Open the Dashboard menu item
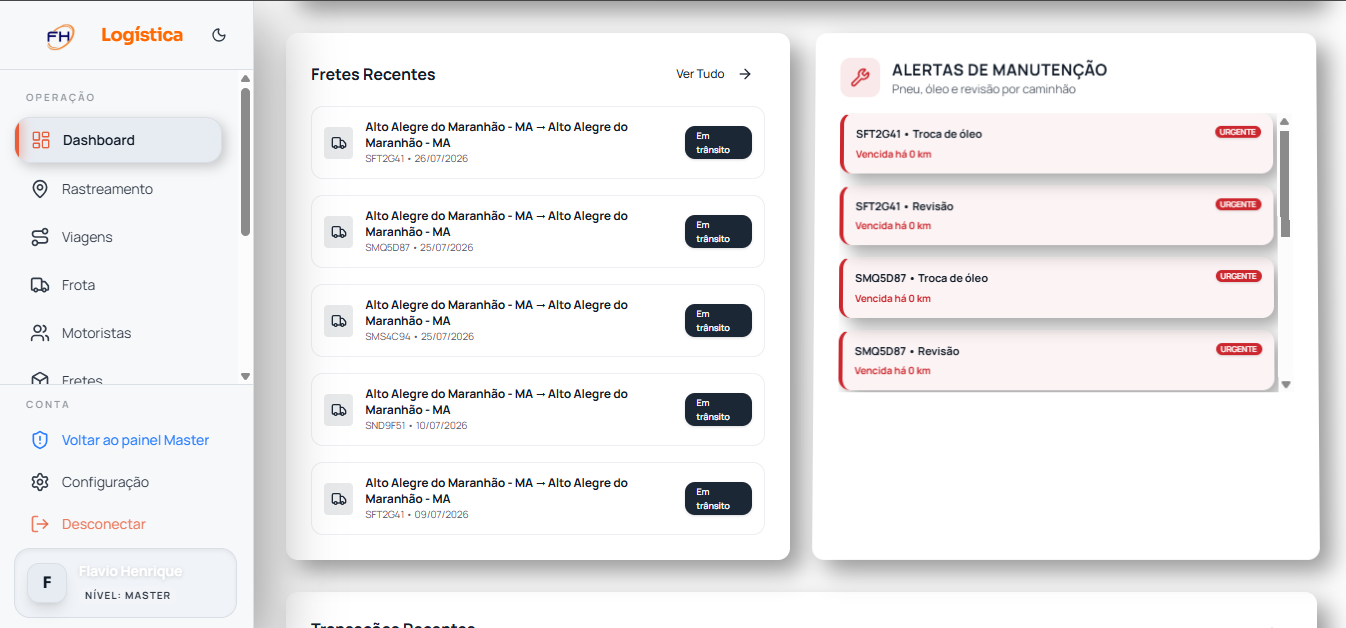Viewport: 1346px width, 628px height. 118,140
